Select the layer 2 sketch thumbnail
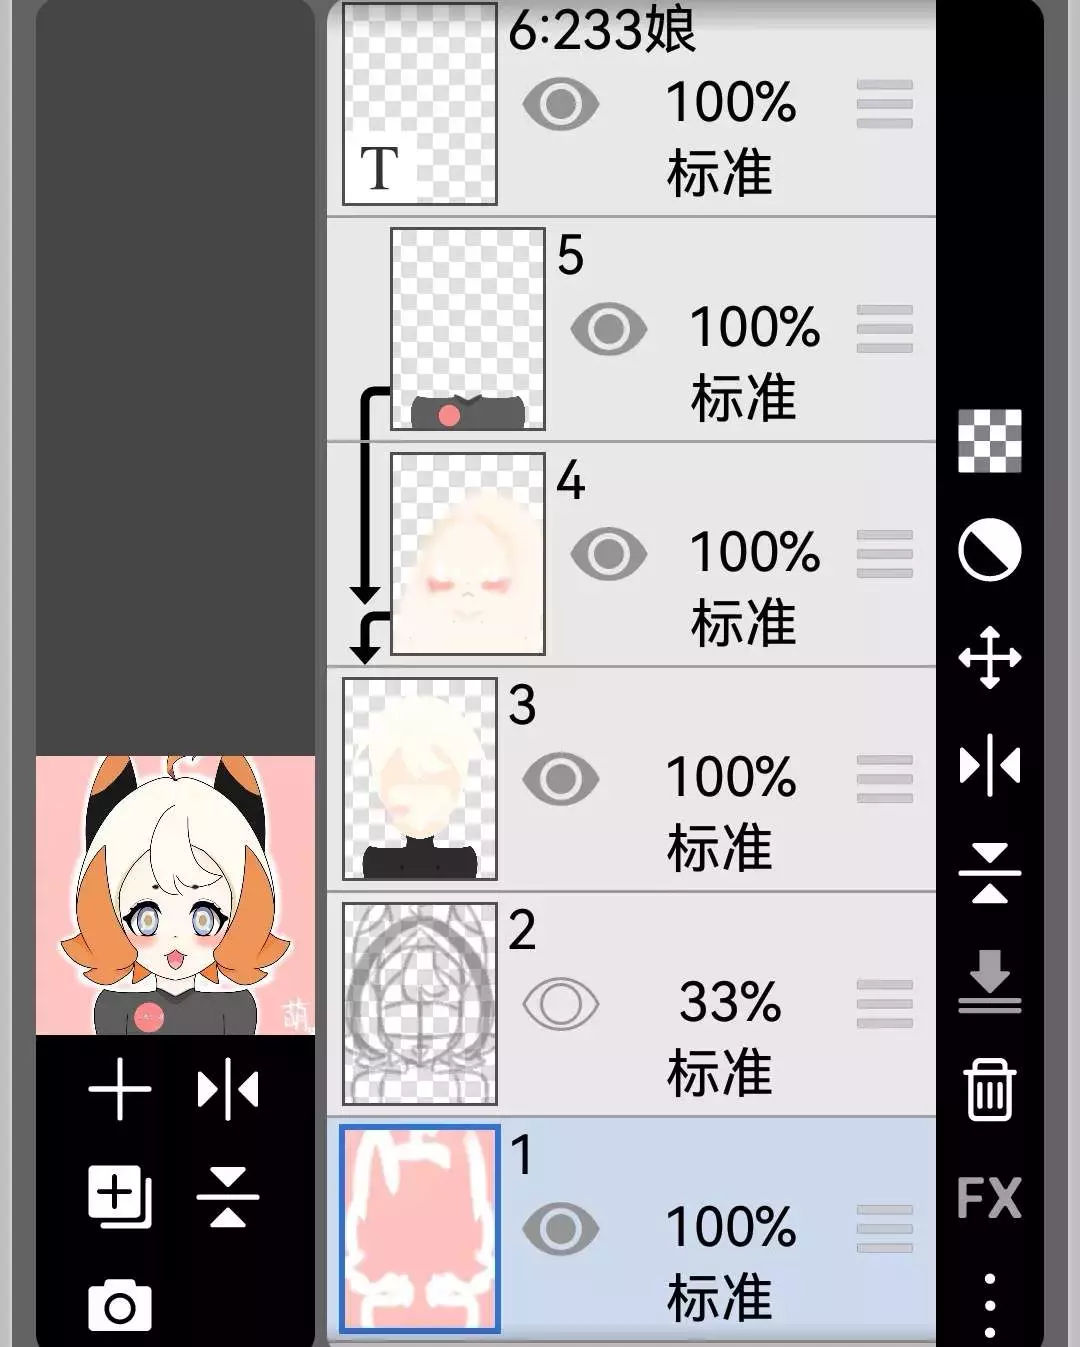Viewport: 1080px width, 1347px height. click(x=420, y=1004)
